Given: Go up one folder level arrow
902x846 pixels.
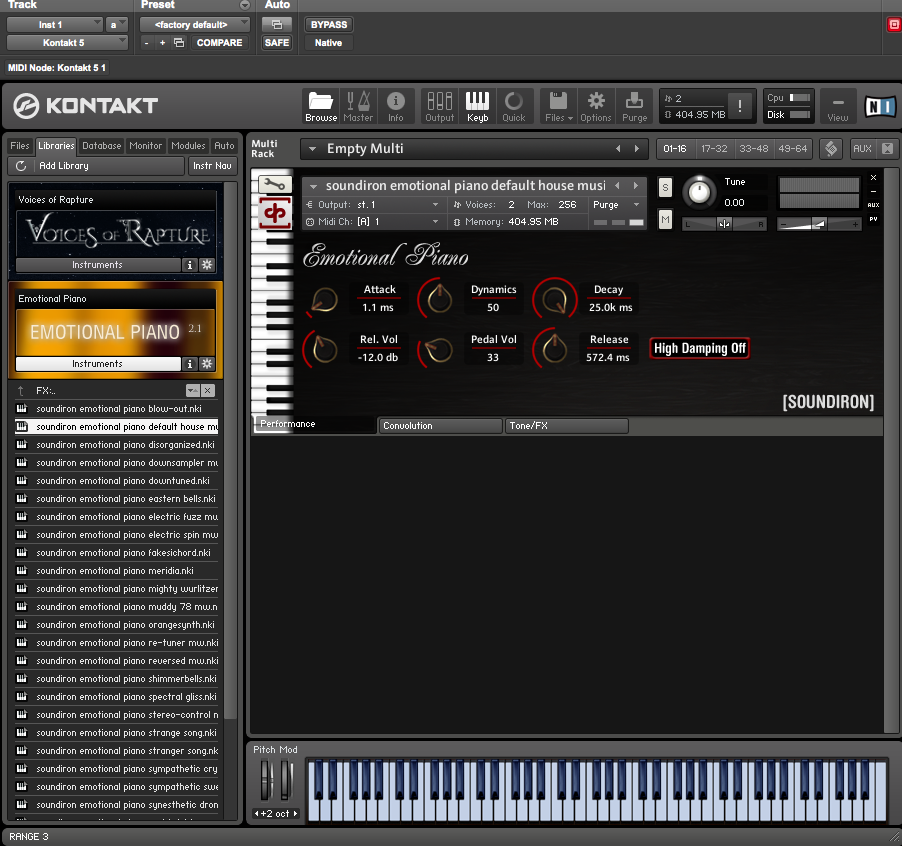Looking at the screenshot, I should pos(21,391).
